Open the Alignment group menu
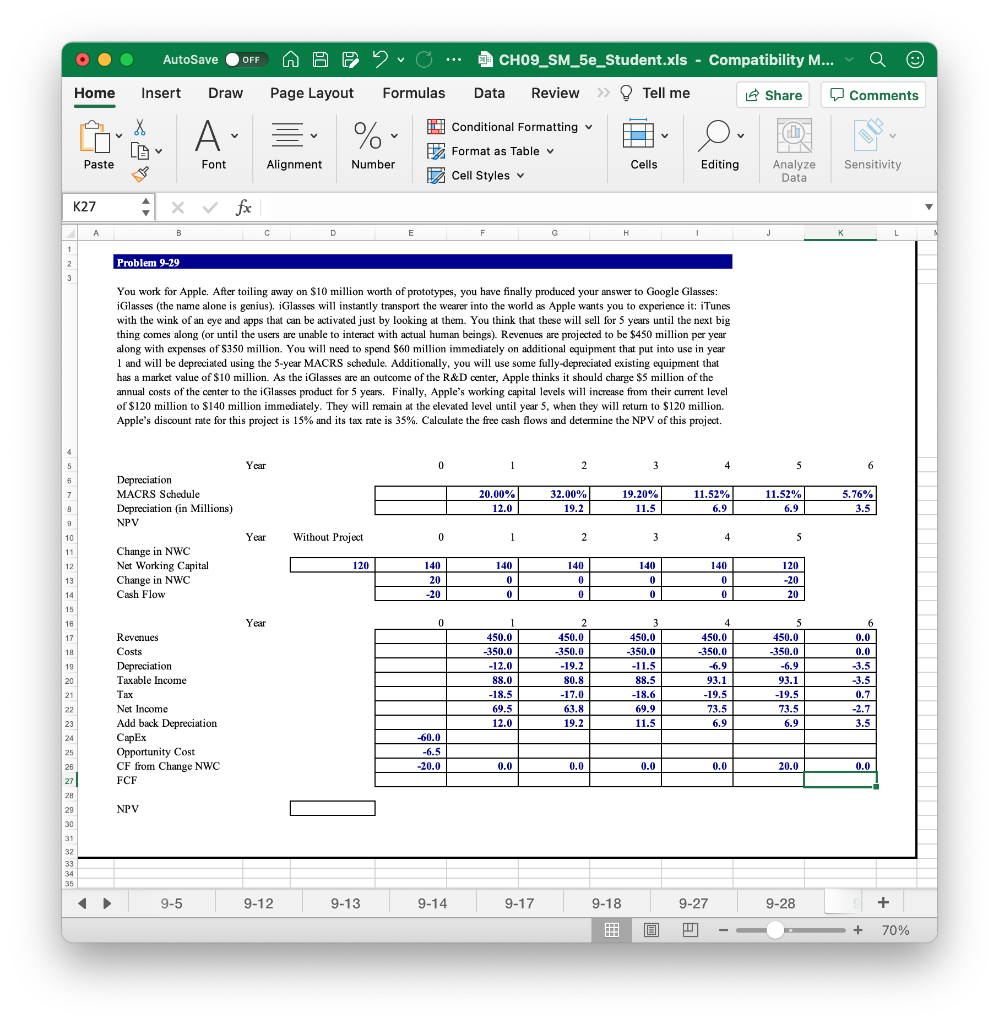 [294, 145]
